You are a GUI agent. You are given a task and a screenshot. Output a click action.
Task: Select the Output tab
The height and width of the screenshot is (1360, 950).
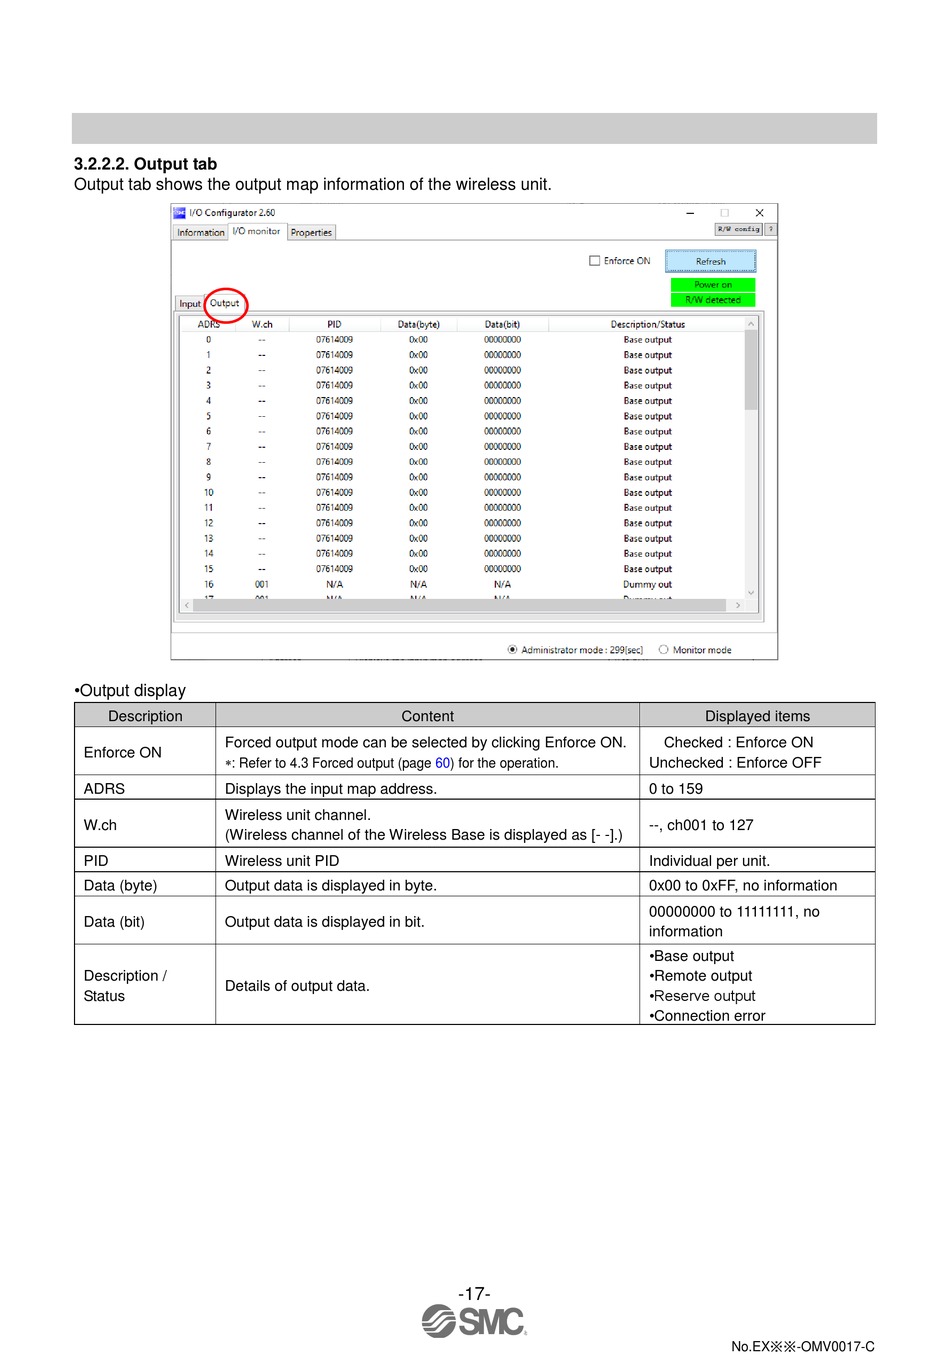point(225,303)
